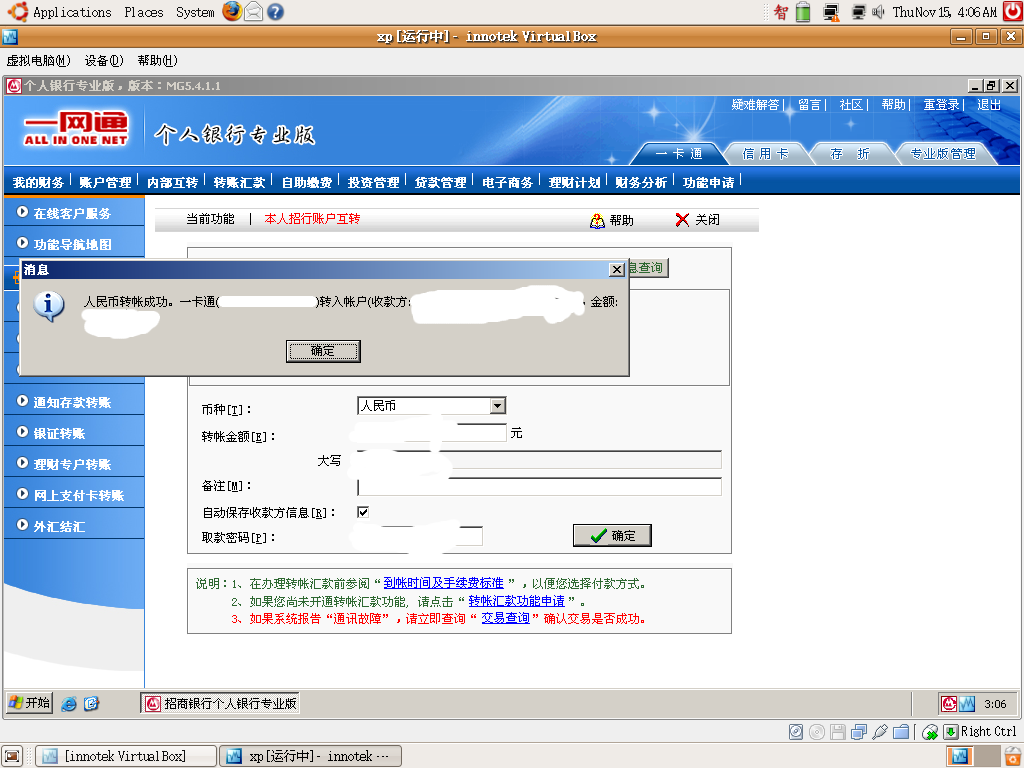Click the 疑难解答 header link
This screenshot has height=768, width=1024.
[x=755, y=104]
